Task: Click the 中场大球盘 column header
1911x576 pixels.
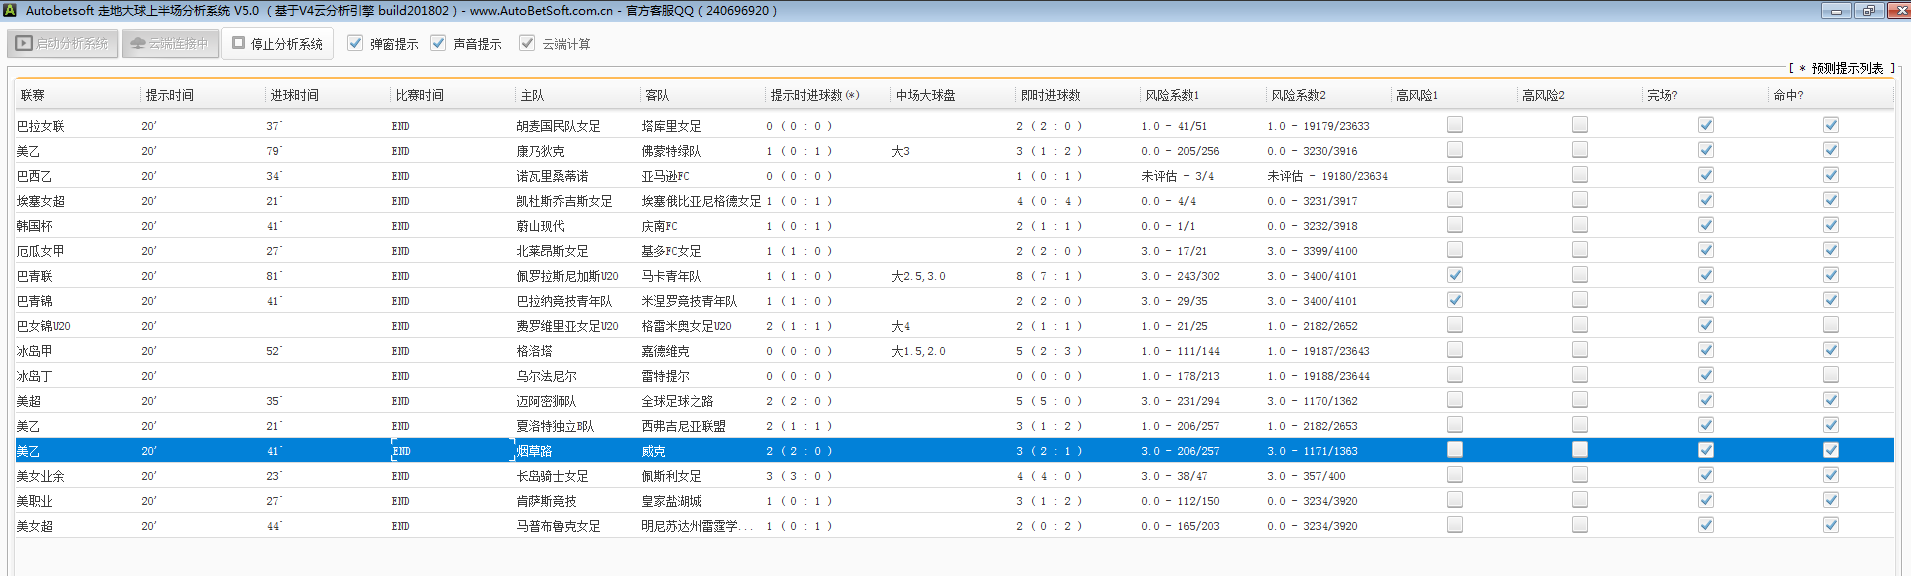Action: pos(925,95)
